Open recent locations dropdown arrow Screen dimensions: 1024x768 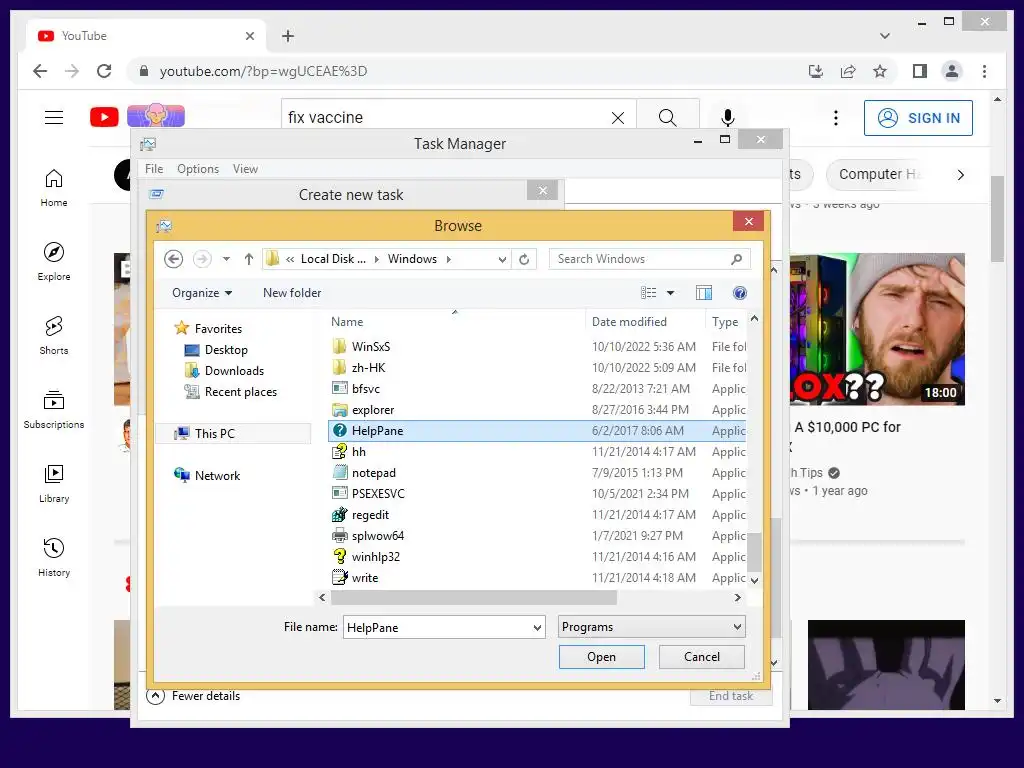(x=226, y=259)
